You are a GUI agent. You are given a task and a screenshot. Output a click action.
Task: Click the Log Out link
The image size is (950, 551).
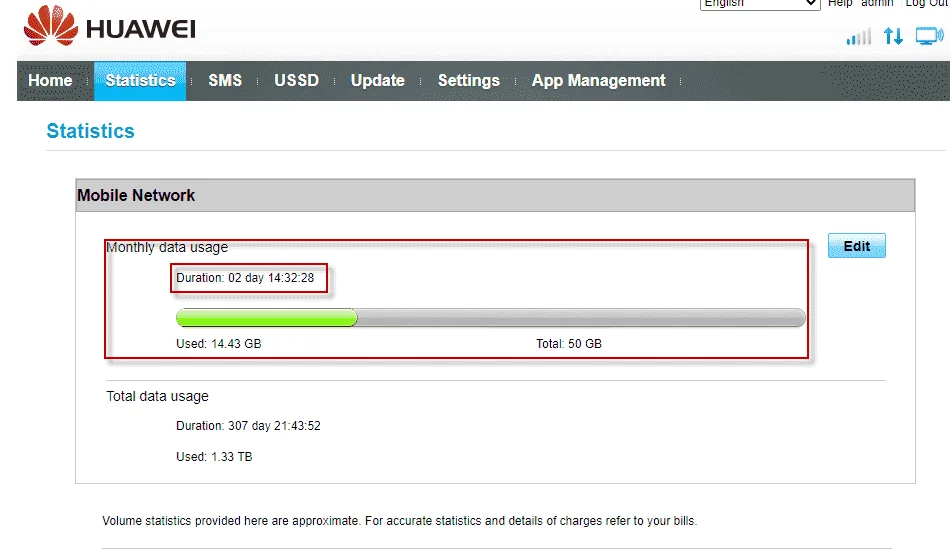[x=927, y=4]
